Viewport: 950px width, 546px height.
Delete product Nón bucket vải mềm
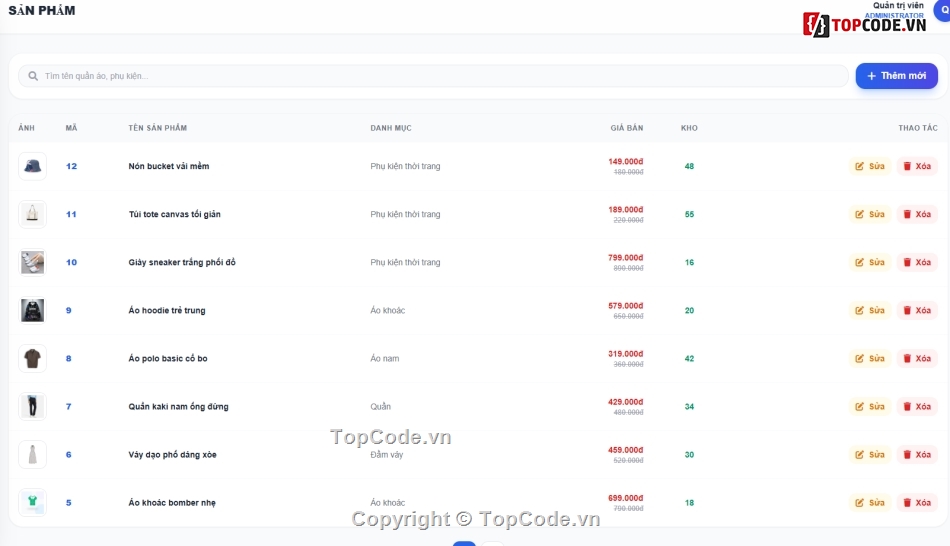pos(917,166)
